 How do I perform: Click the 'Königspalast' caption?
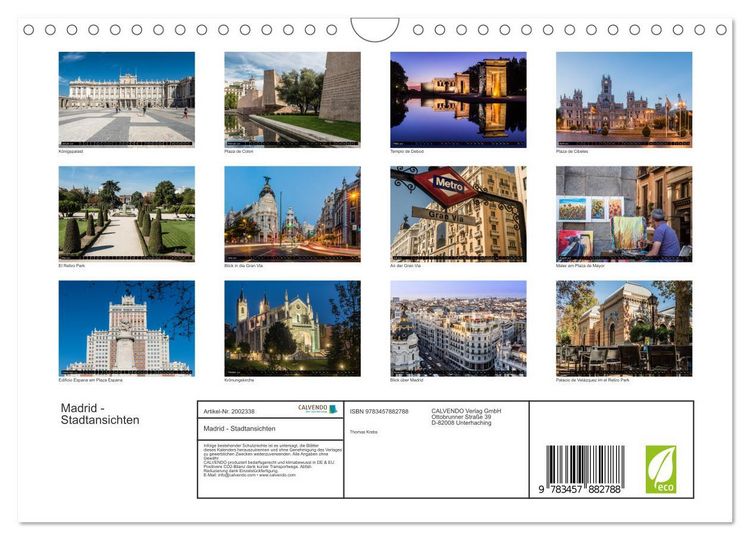coord(71,152)
